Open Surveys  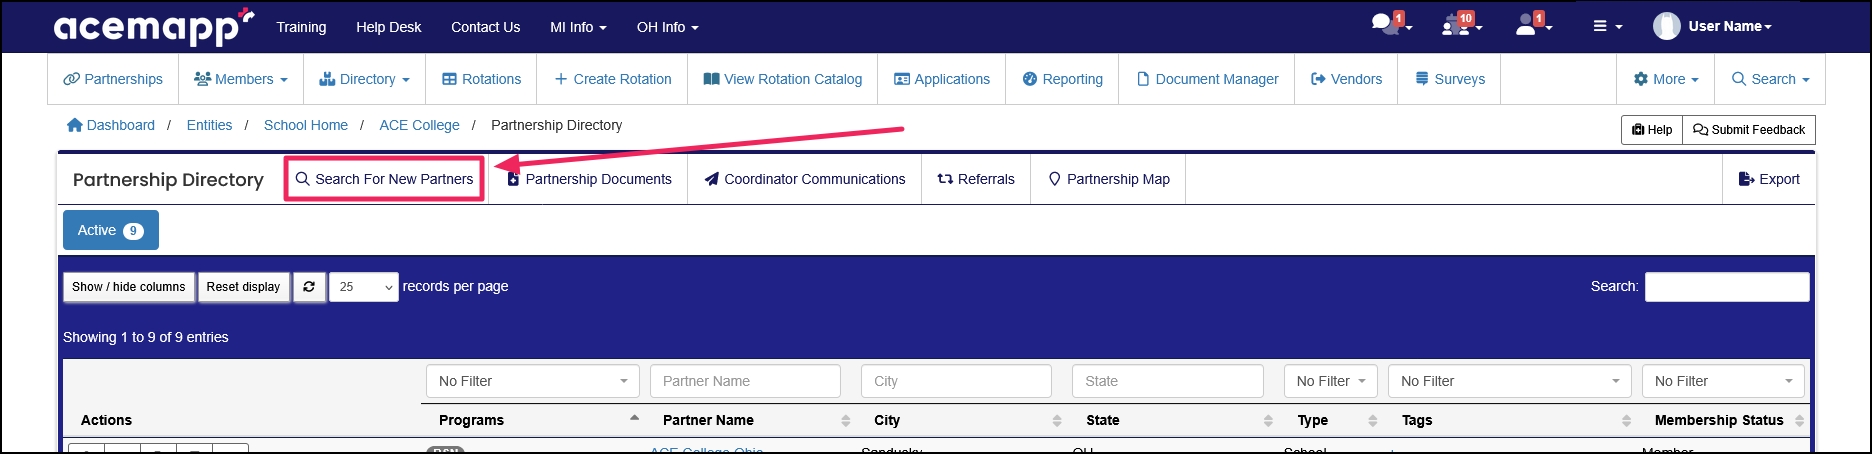pyautogui.click(x=1449, y=79)
